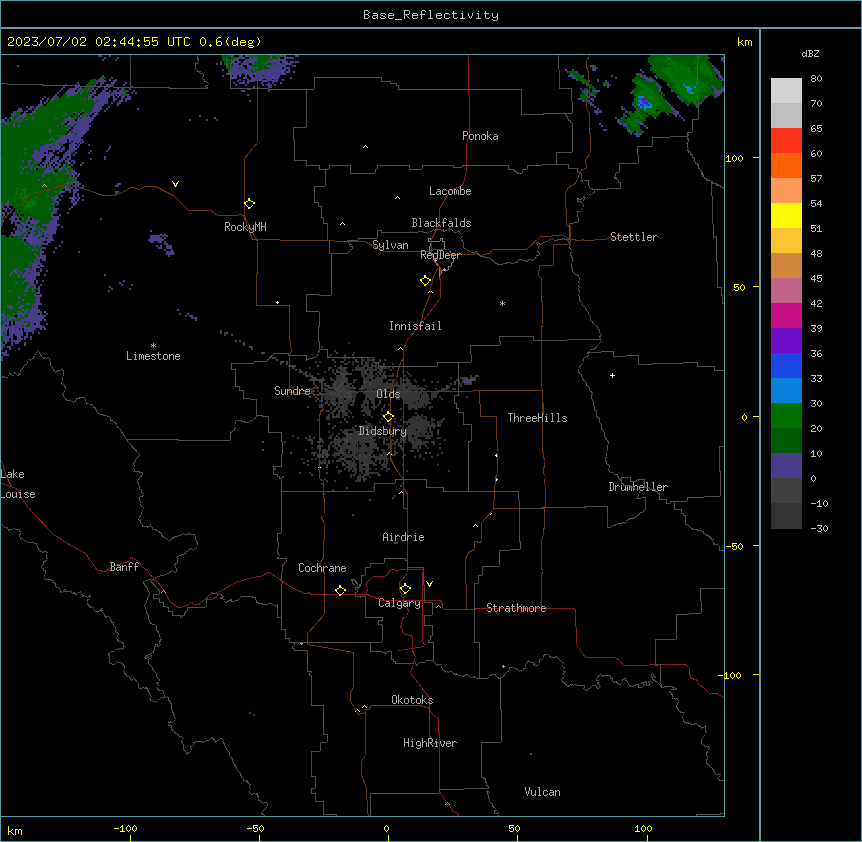The width and height of the screenshot is (862, 842).
Task: Click the HighRiver town label
Action: 430,743
